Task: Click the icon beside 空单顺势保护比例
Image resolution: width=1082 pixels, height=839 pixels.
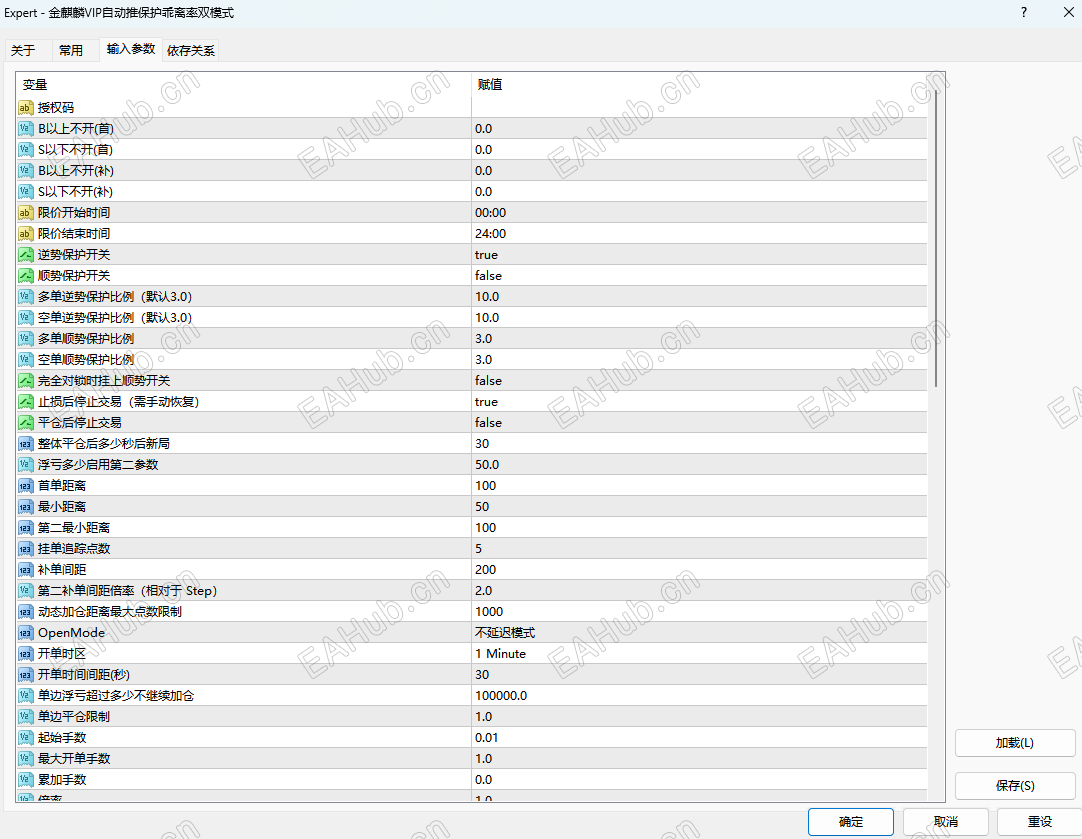Action: pyautogui.click(x=26, y=359)
